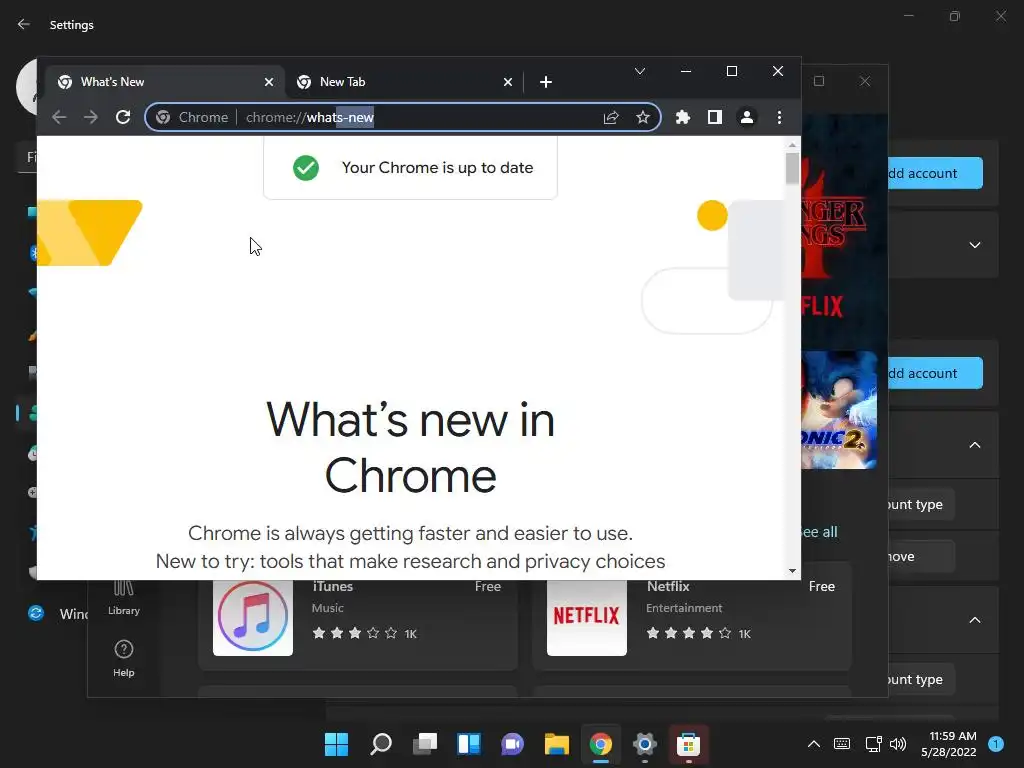Switch to New Tab tab

point(405,82)
